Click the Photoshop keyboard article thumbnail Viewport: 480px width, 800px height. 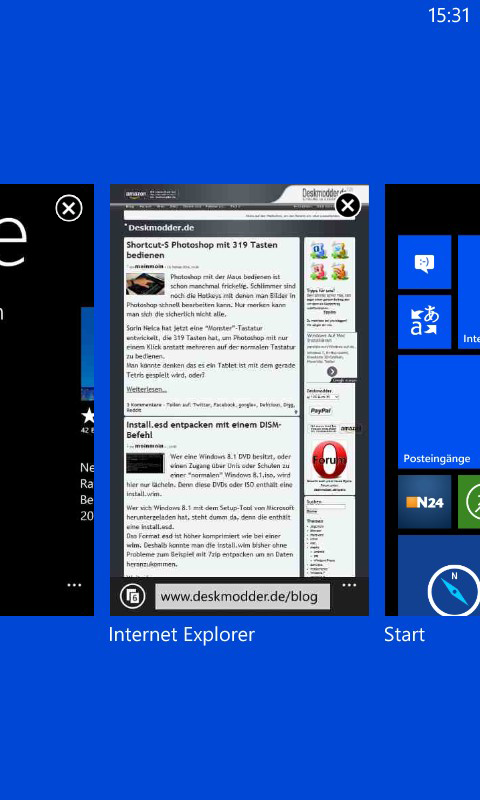click(145, 284)
